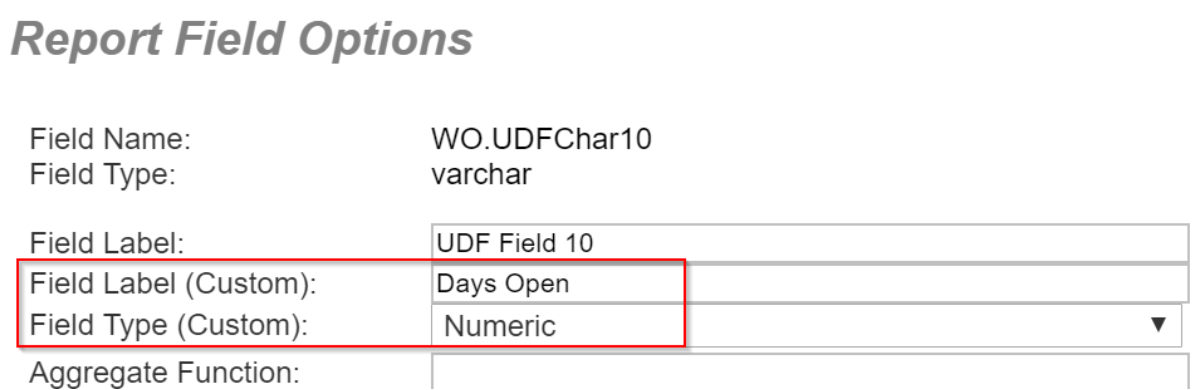Click the Aggregate Function caption
The width and height of the screenshot is (1199, 390).
point(164,373)
